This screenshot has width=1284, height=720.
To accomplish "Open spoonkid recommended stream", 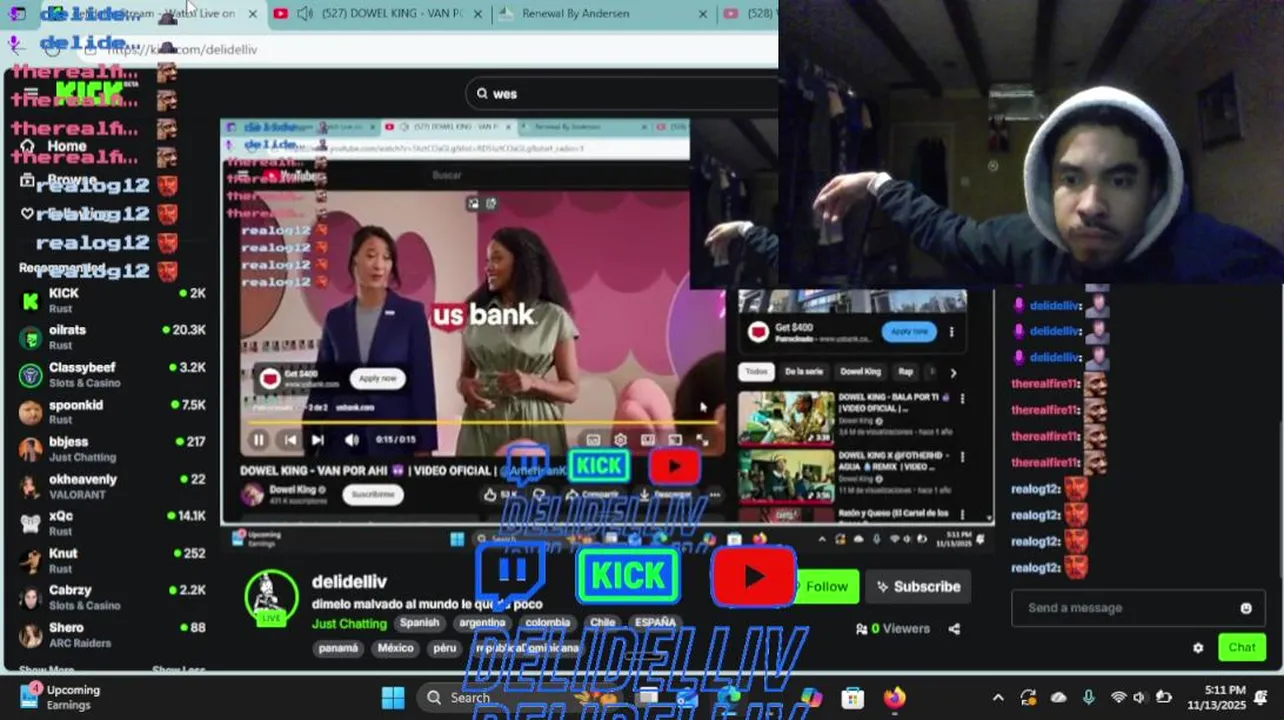I will pyautogui.click(x=112, y=412).
